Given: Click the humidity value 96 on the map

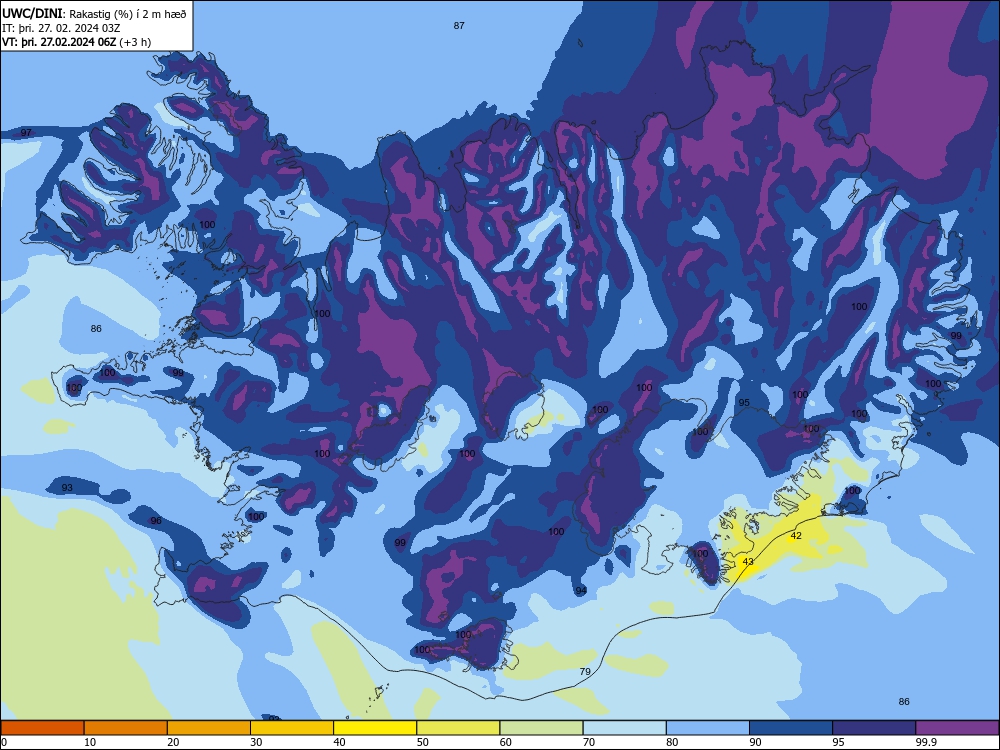Looking at the screenshot, I should tap(156, 520).
